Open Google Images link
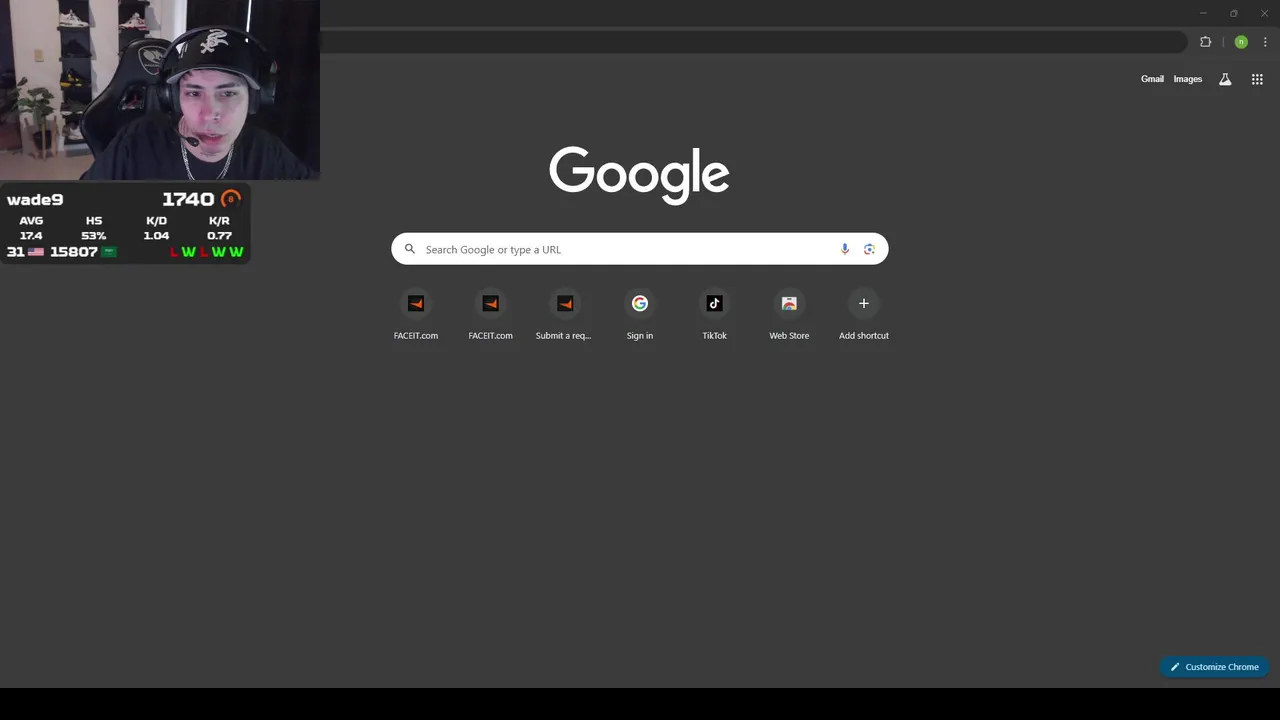Image resolution: width=1280 pixels, height=720 pixels. pyautogui.click(x=1188, y=79)
